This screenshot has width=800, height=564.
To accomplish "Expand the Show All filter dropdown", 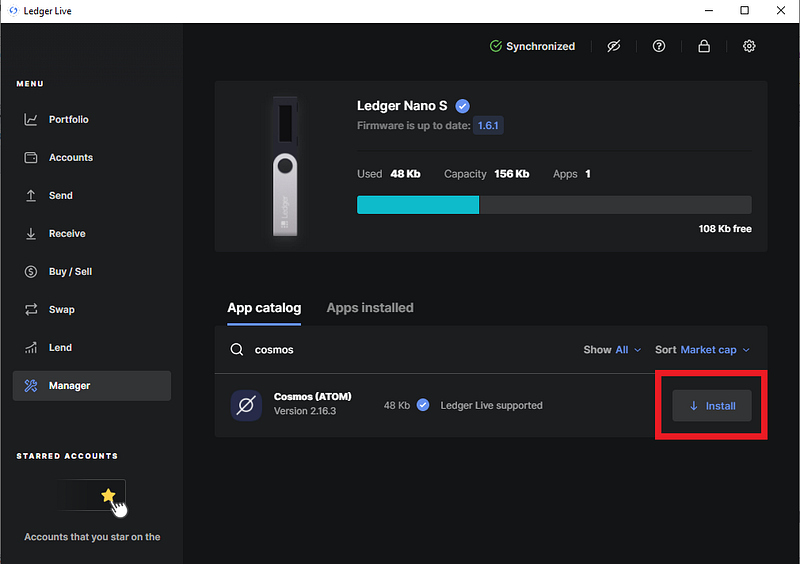I will point(612,350).
